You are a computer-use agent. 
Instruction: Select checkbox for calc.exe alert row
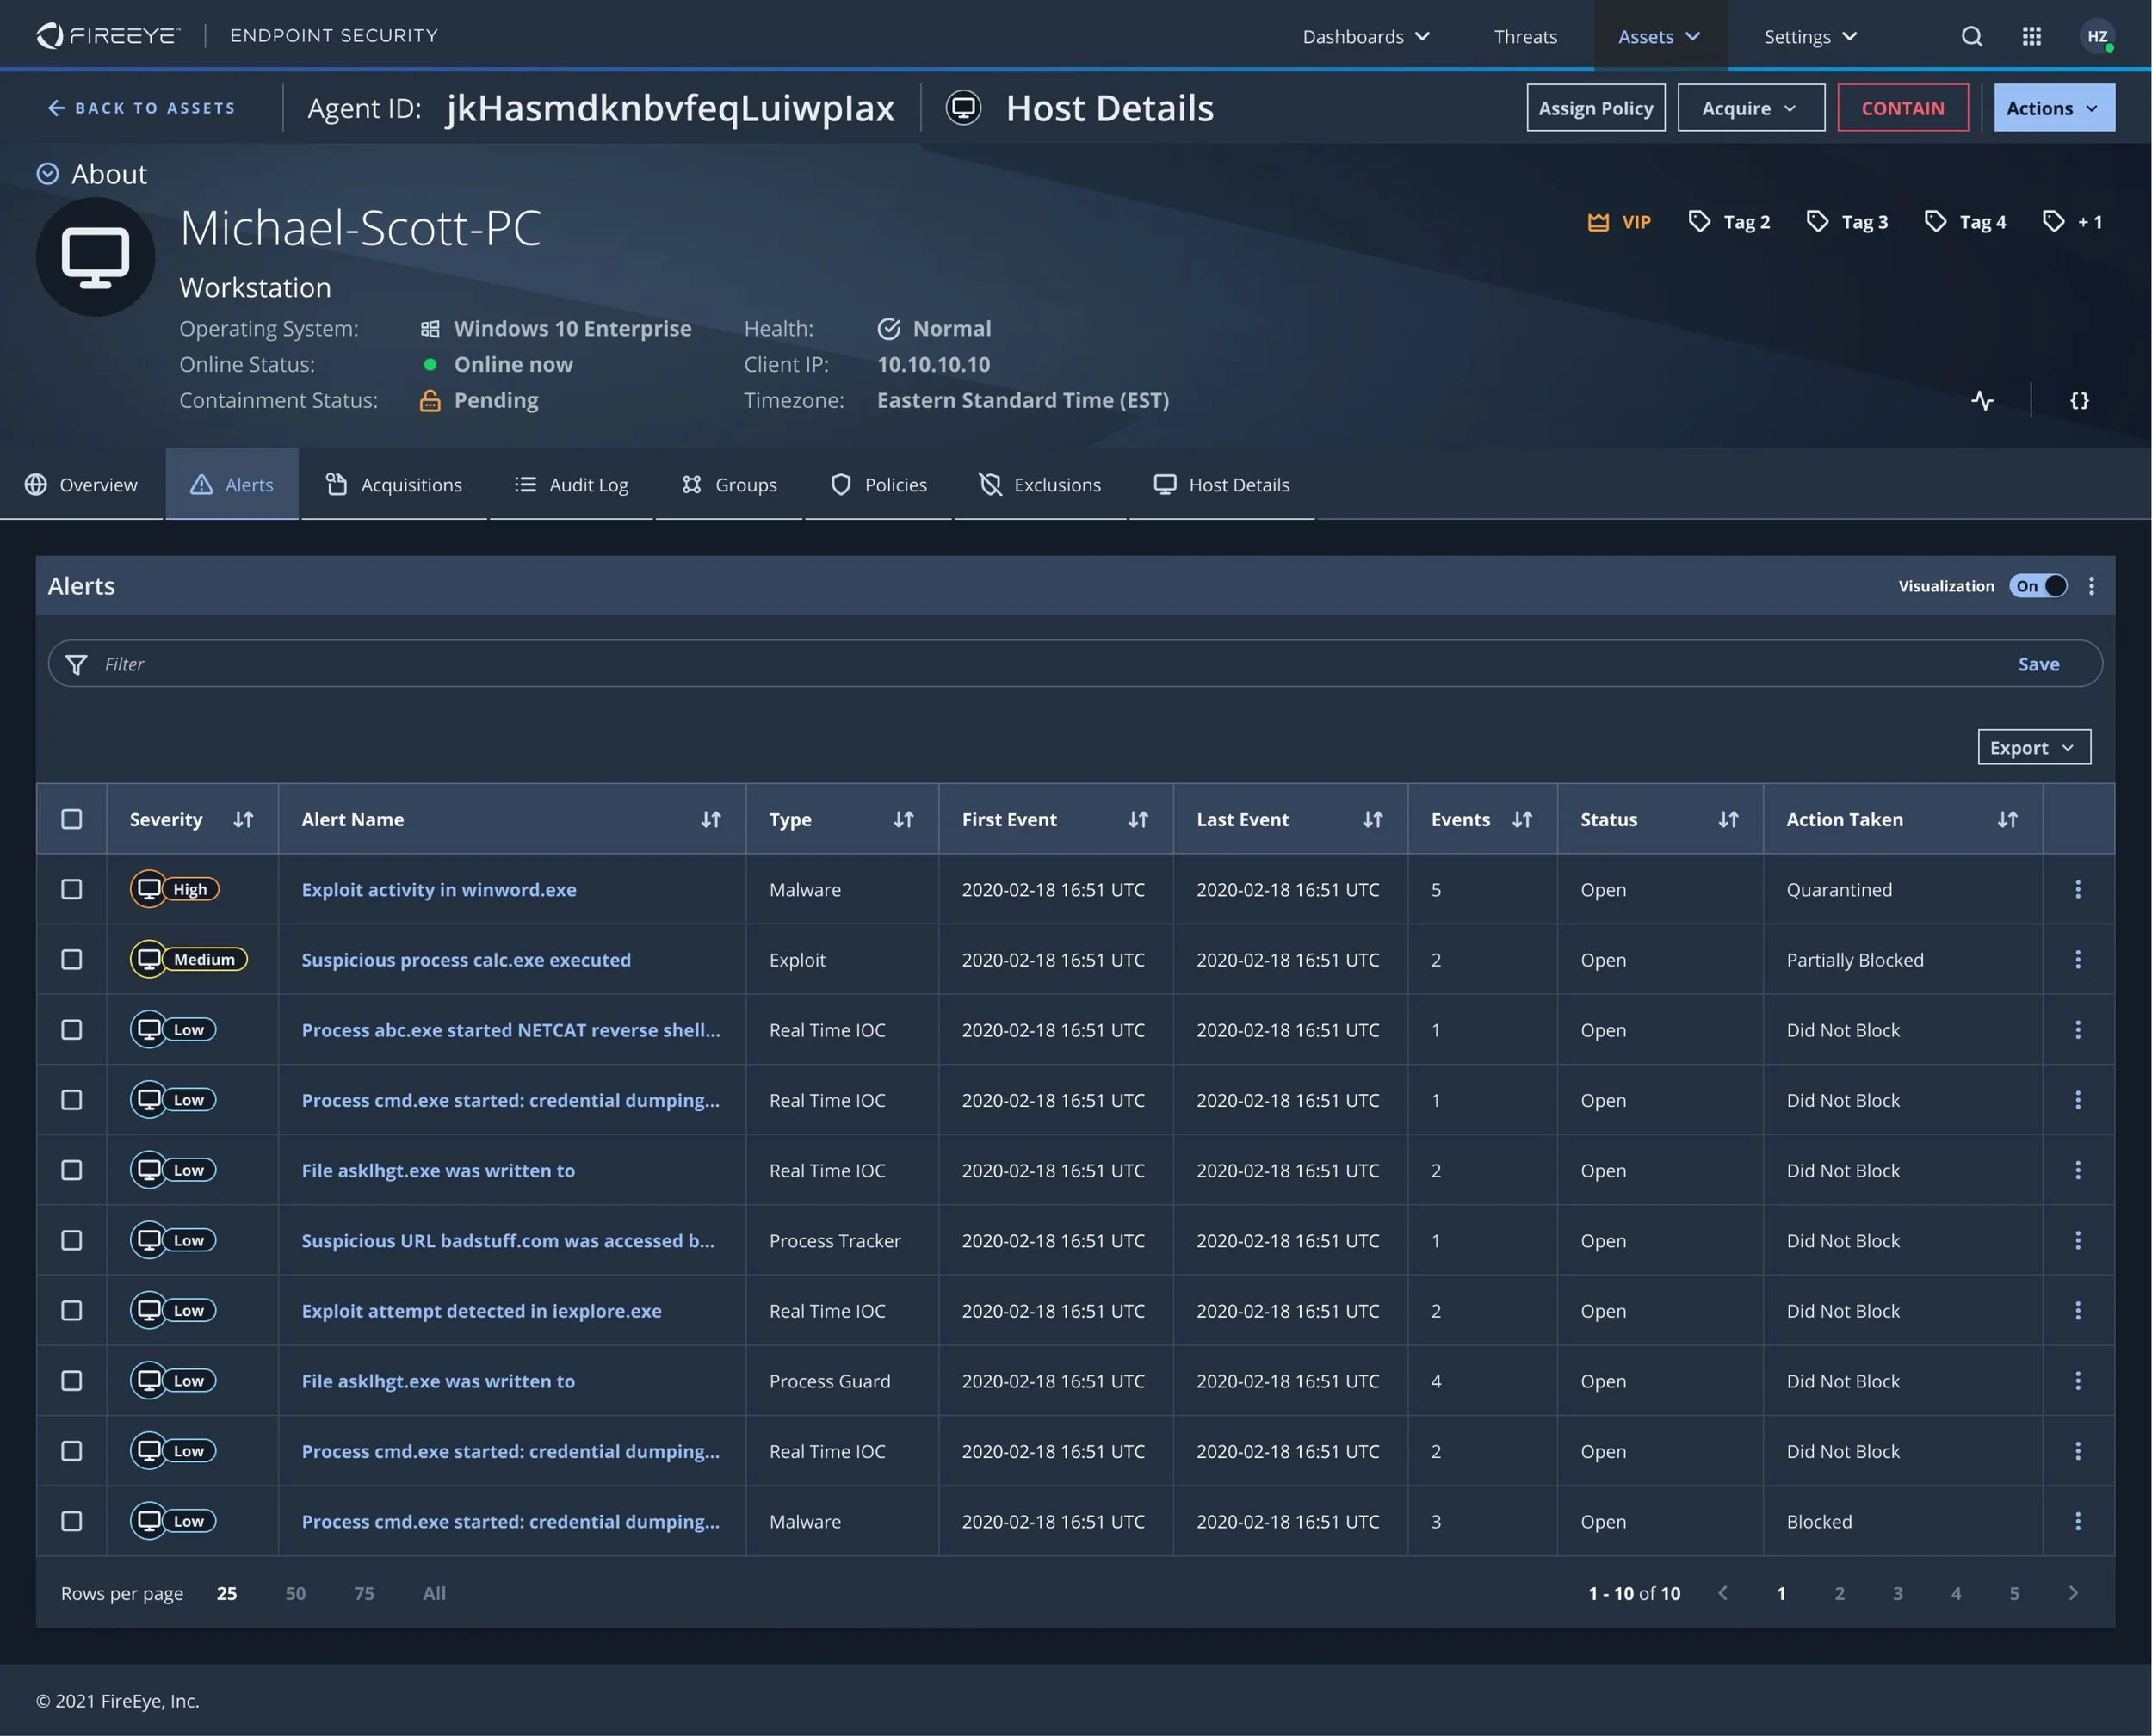click(72, 959)
